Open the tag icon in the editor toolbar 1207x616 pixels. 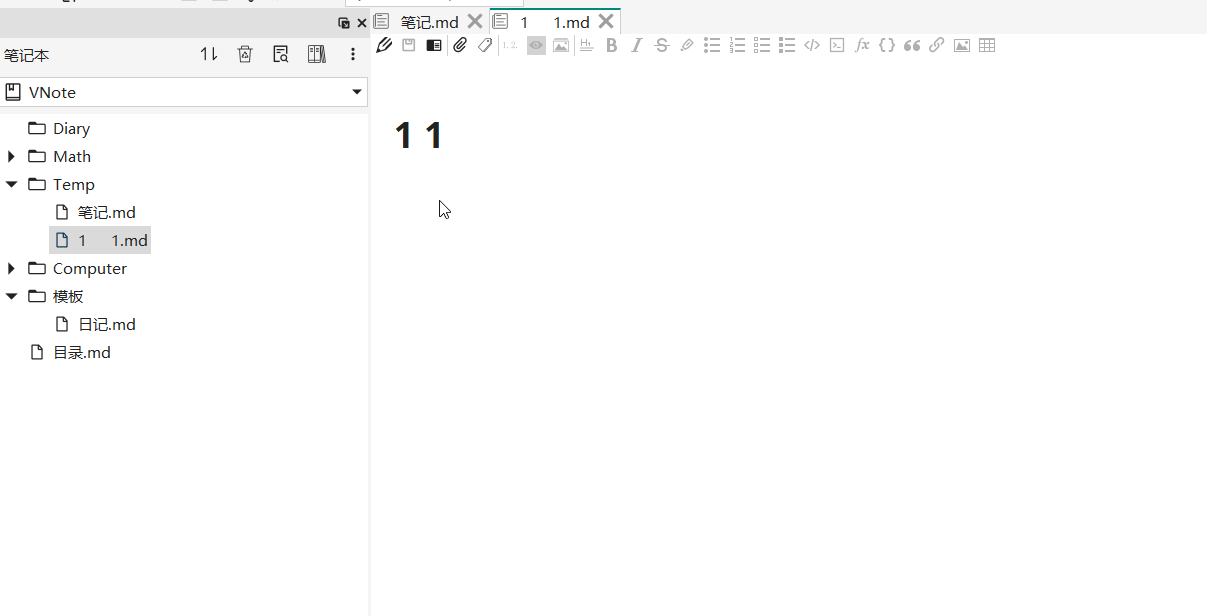coord(485,45)
